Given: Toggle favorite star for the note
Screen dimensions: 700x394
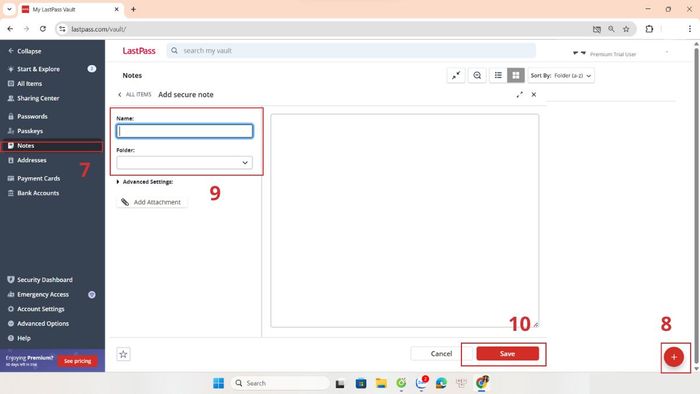Looking at the screenshot, I should pyautogui.click(x=123, y=354).
